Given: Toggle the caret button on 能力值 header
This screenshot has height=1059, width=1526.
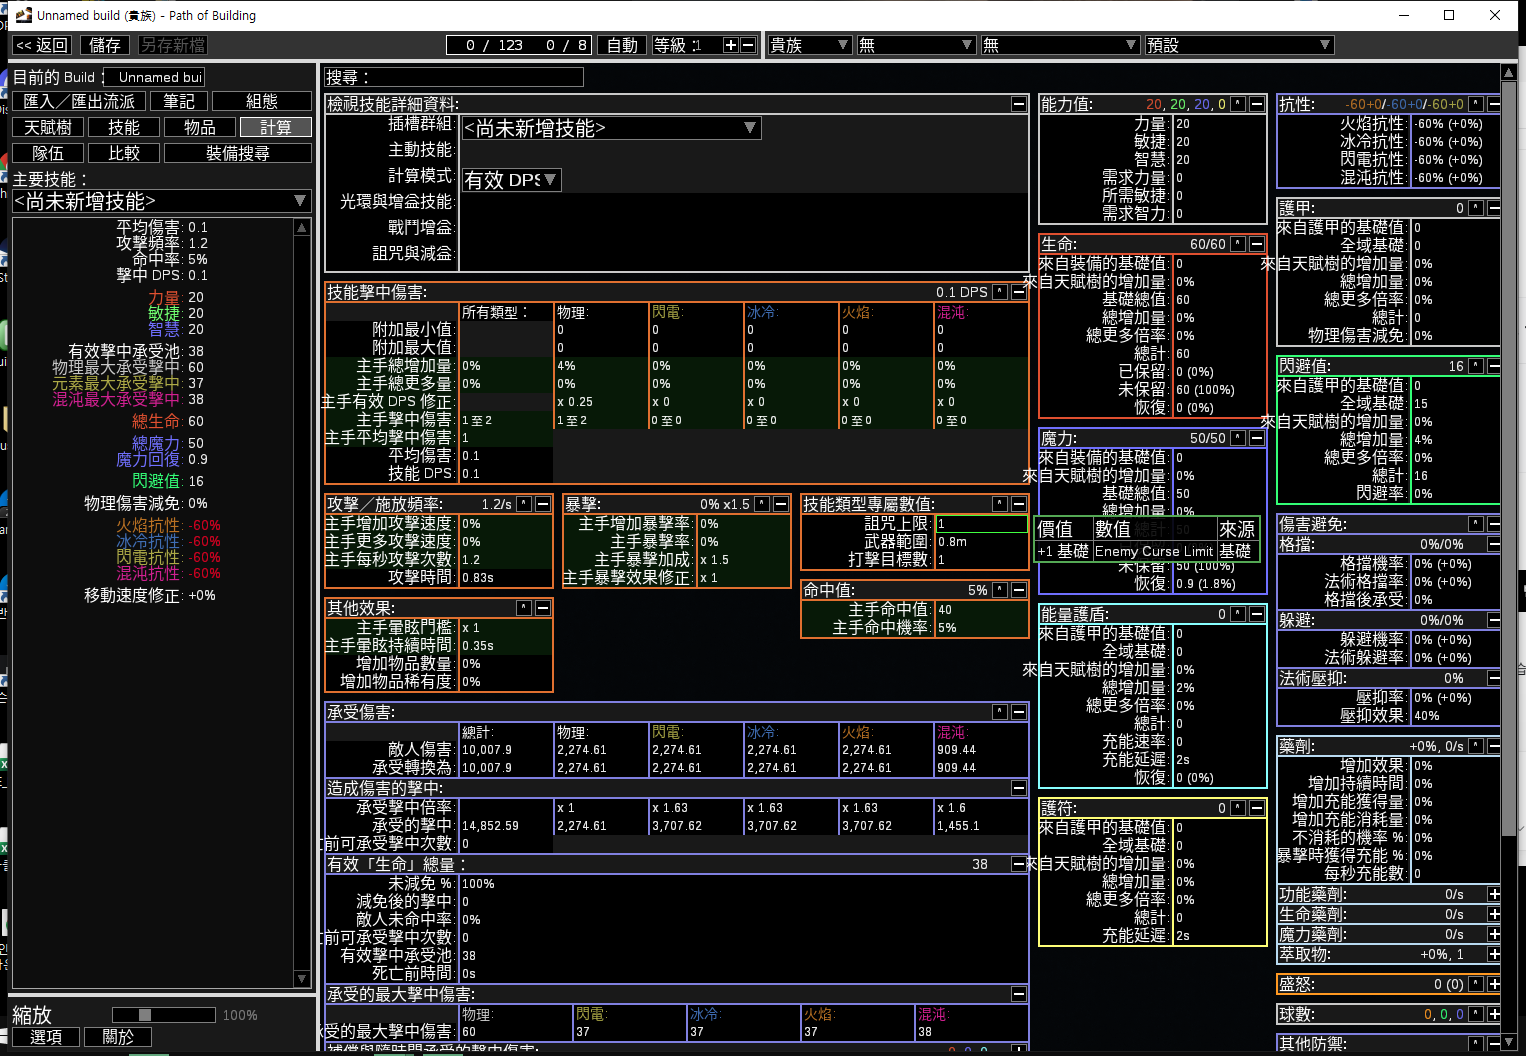Looking at the screenshot, I should 1237,104.
